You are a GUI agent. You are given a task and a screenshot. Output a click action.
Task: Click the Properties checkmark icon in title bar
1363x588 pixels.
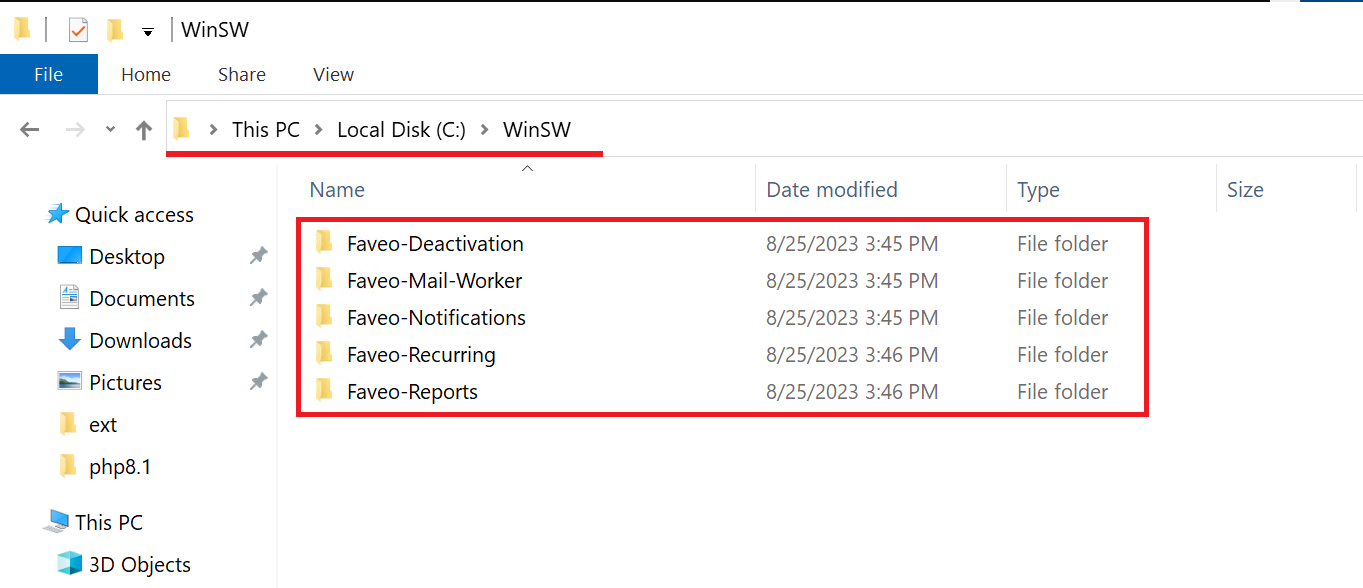pos(78,30)
